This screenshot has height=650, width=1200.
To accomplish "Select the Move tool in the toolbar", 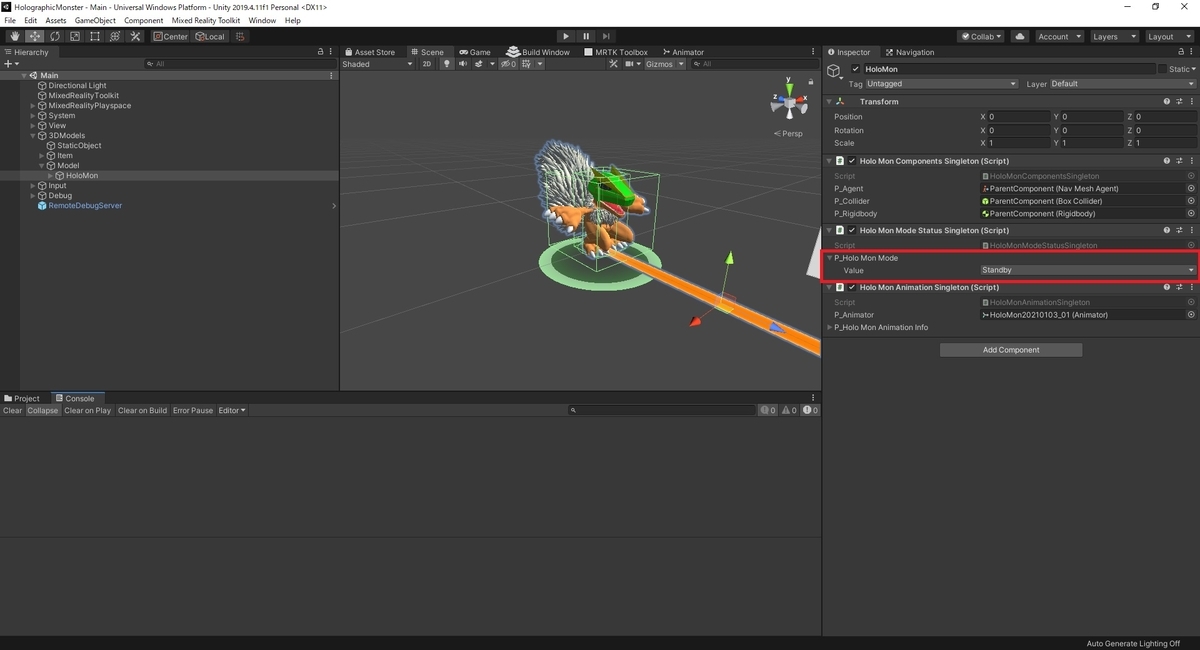I will coord(34,36).
